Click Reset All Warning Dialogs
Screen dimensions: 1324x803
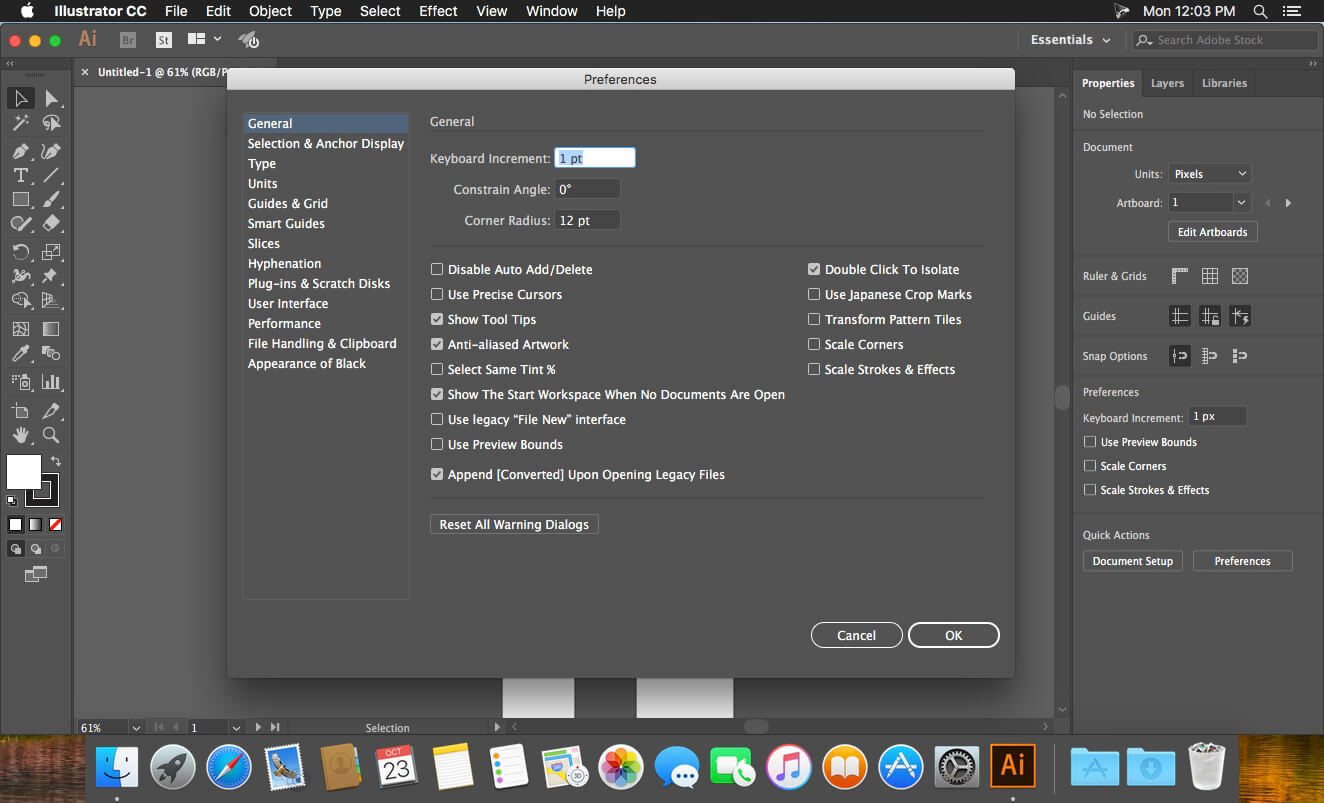click(514, 524)
